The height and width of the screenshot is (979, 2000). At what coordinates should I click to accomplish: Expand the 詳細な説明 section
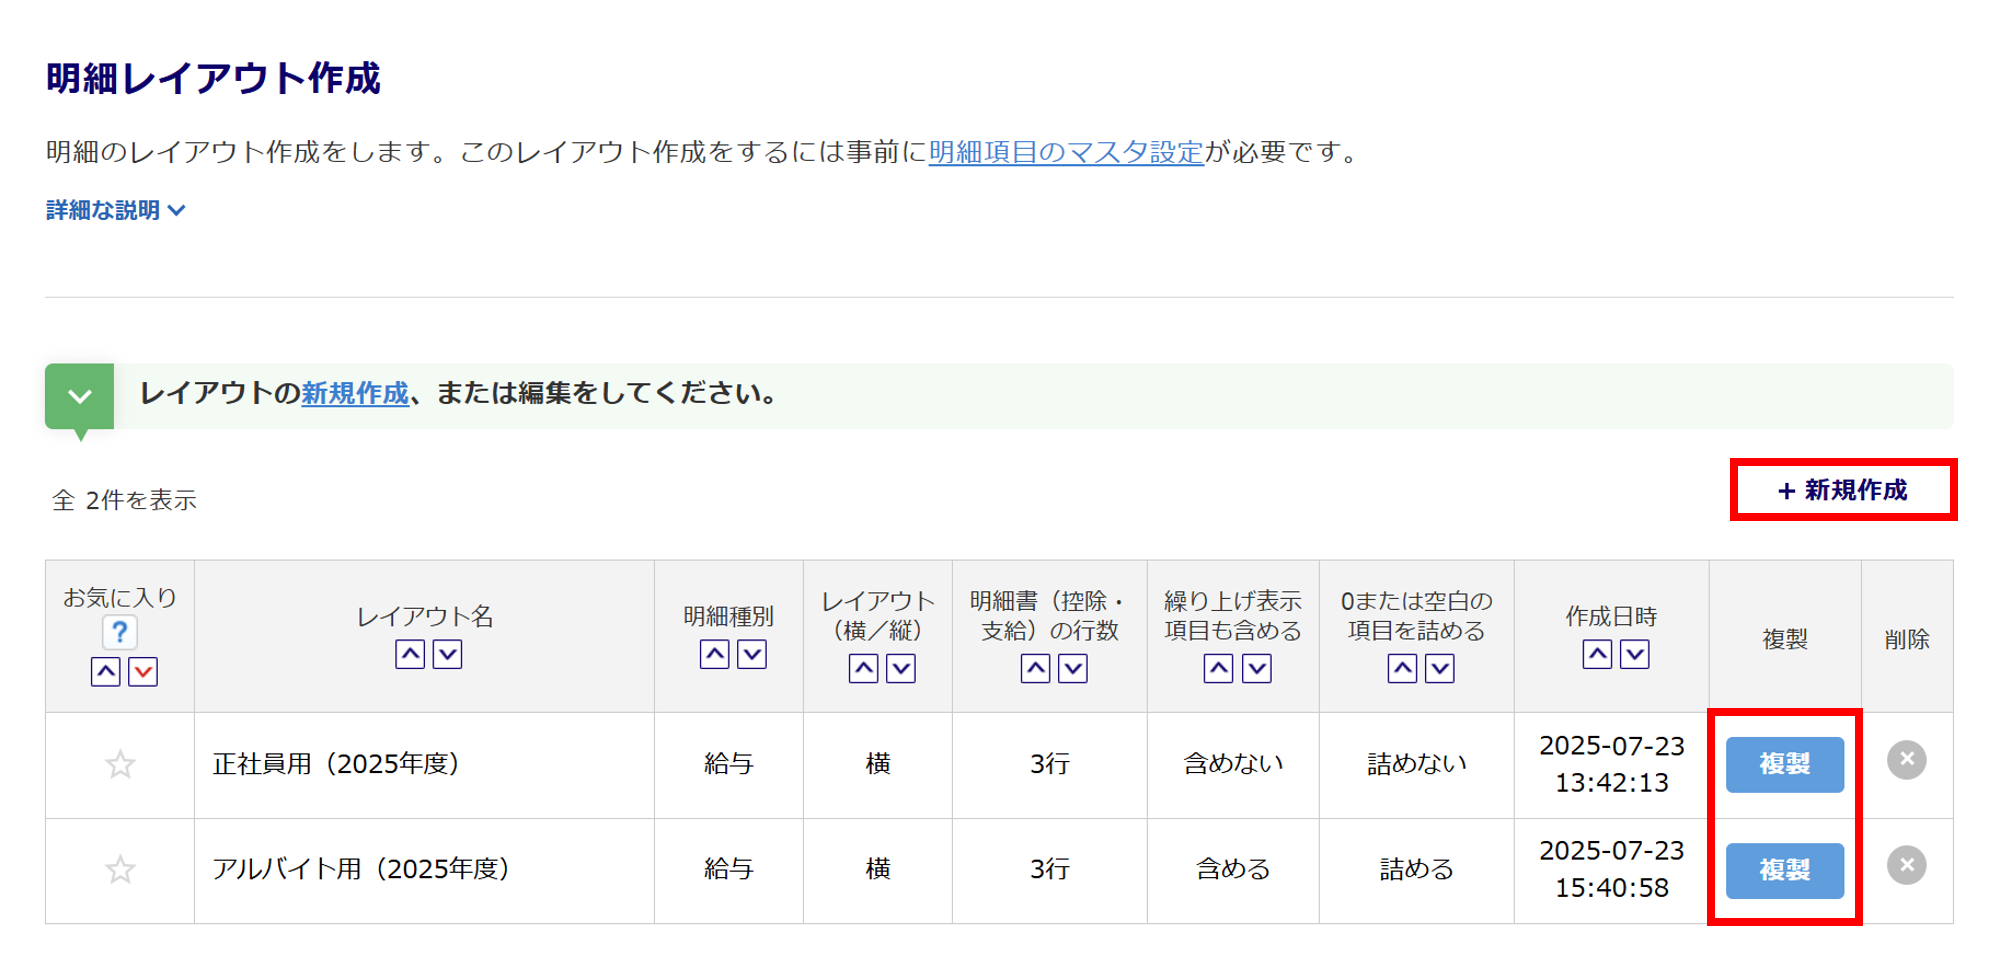115,210
